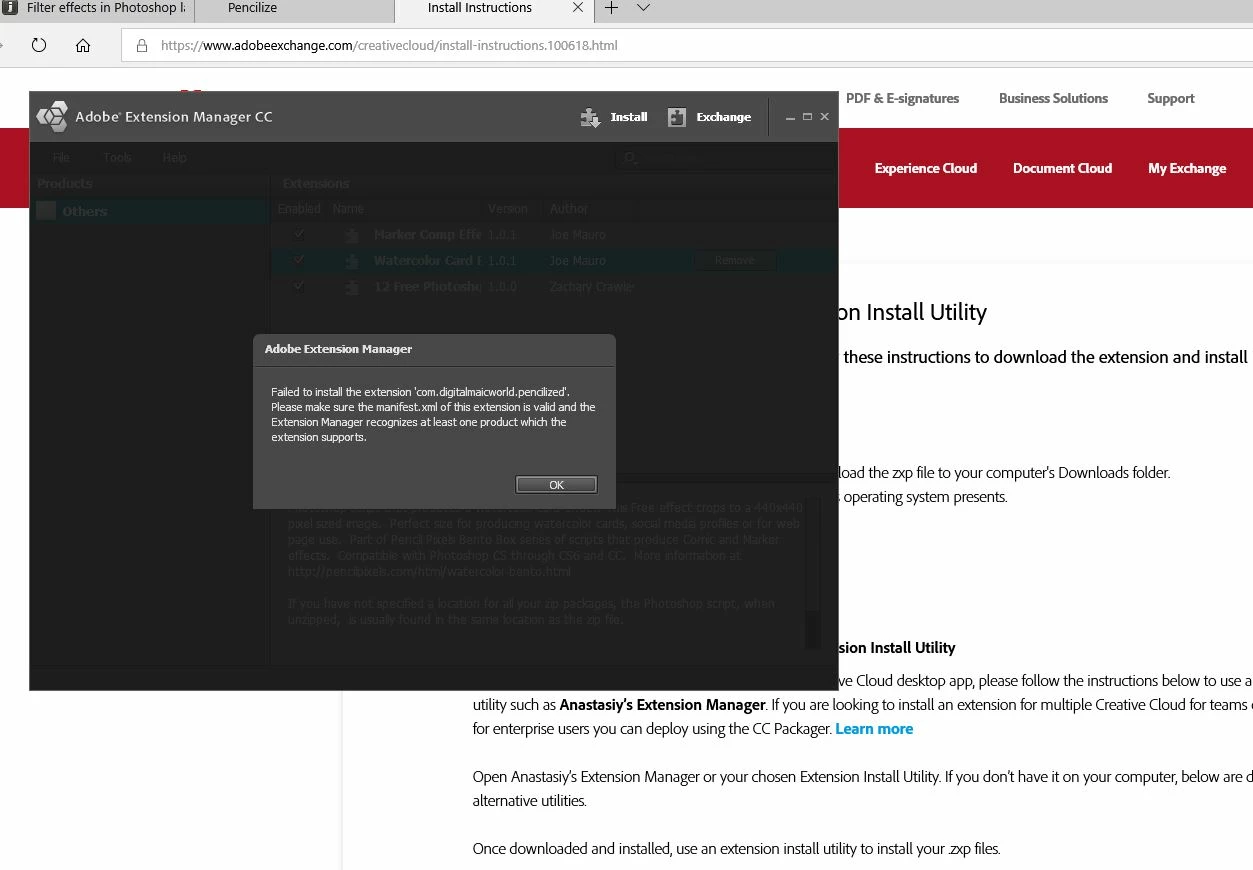Click the Version column header
The image size is (1253, 870).
coord(507,209)
